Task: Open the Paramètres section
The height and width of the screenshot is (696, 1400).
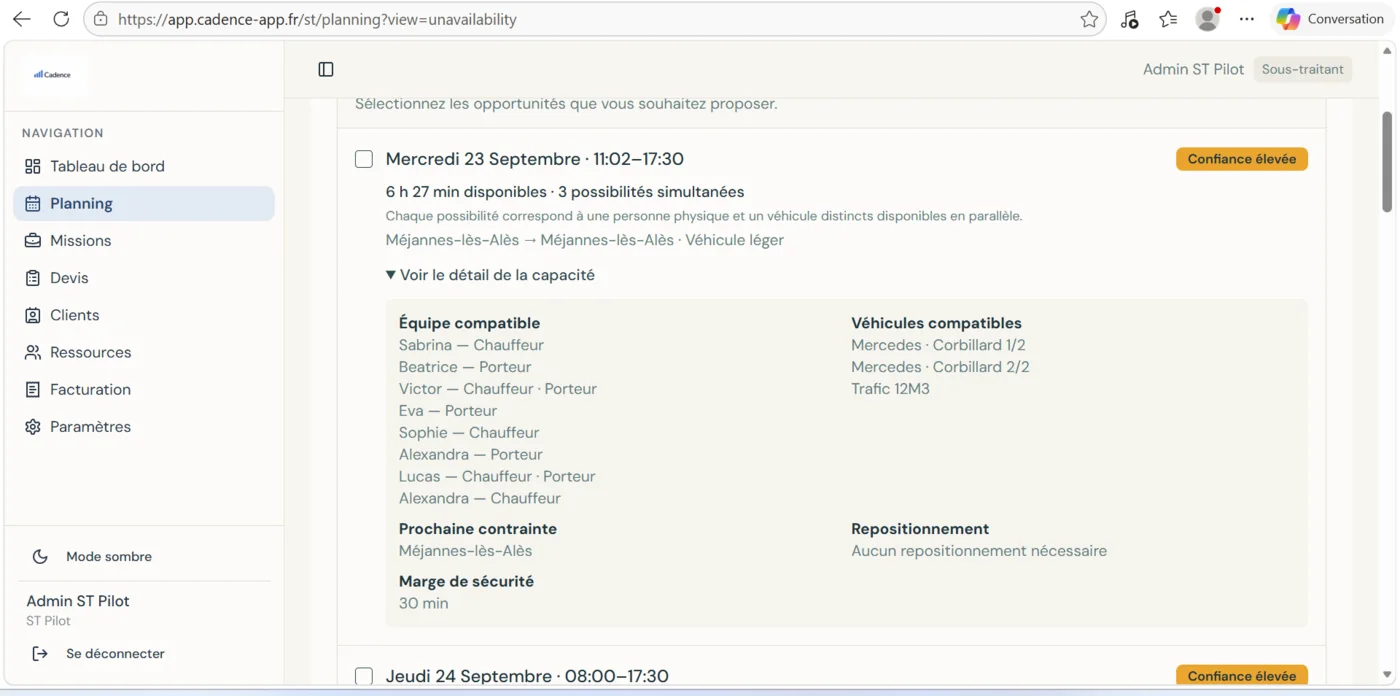Action: 144,426
